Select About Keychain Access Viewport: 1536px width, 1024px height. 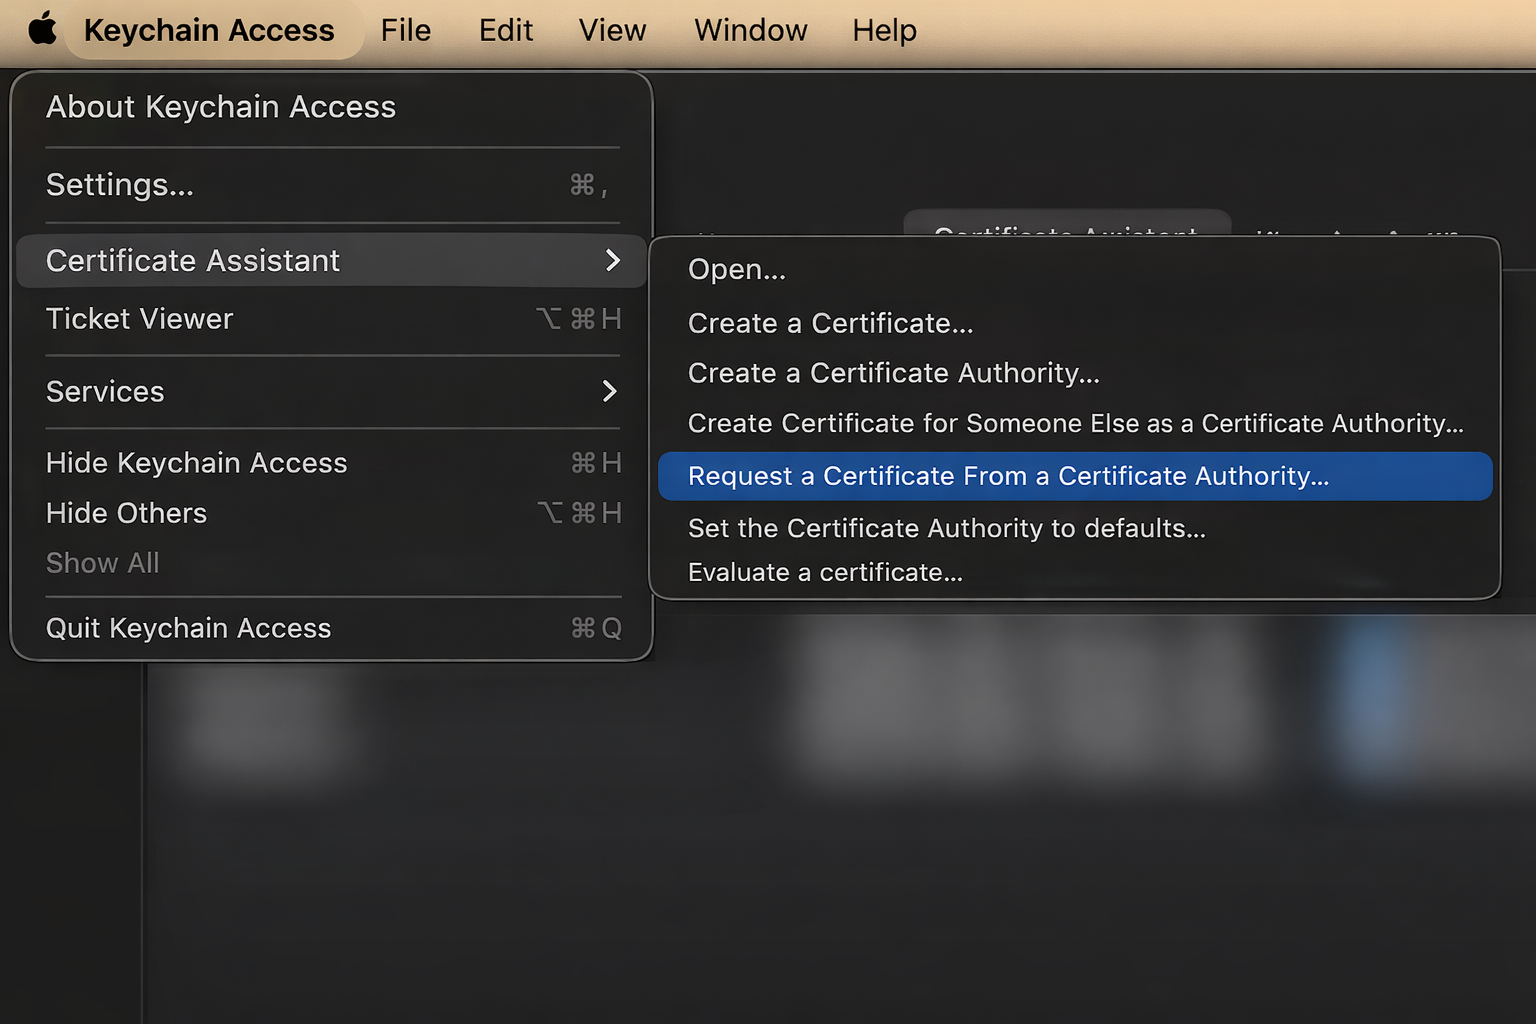pos(221,107)
